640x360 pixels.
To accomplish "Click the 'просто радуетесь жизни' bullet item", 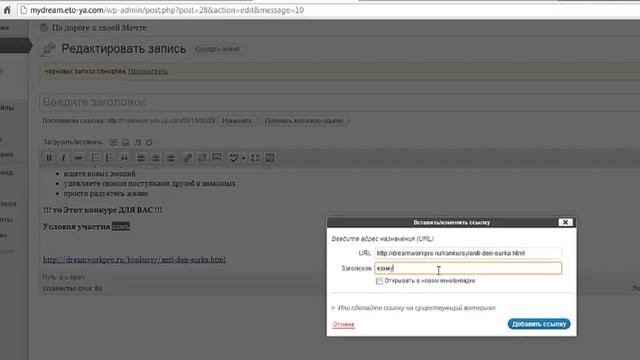I will (x=106, y=193).
